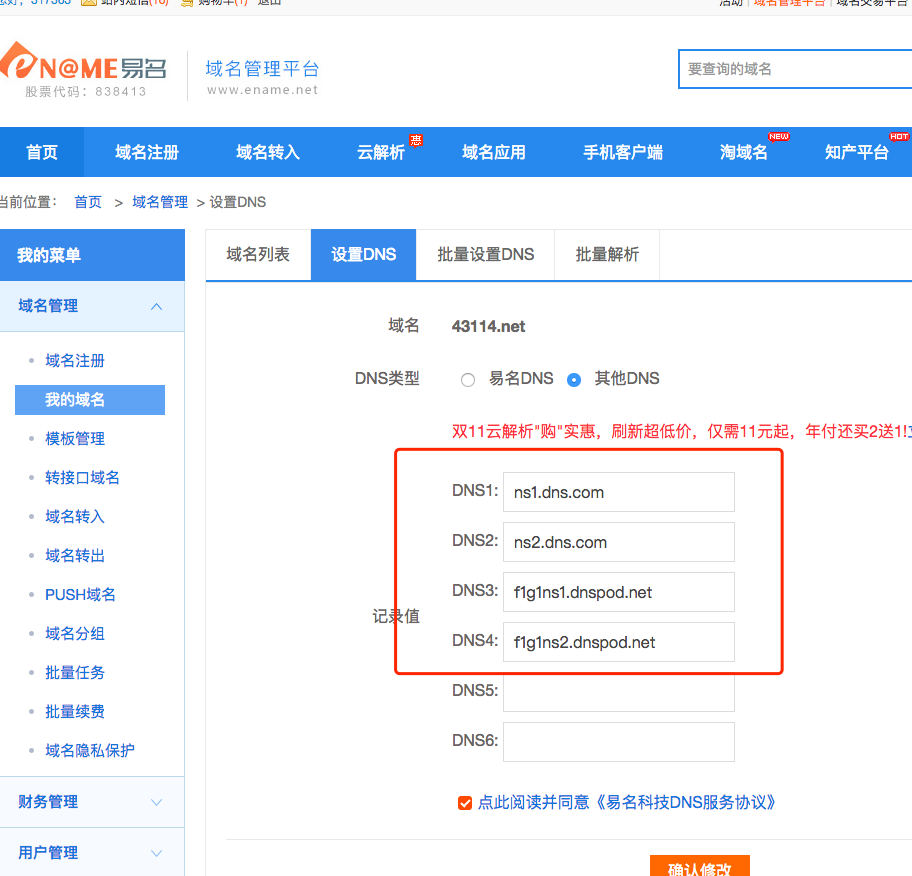Open the 批量解析 tab
The width and height of the screenshot is (912, 876).
pos(607,255)
